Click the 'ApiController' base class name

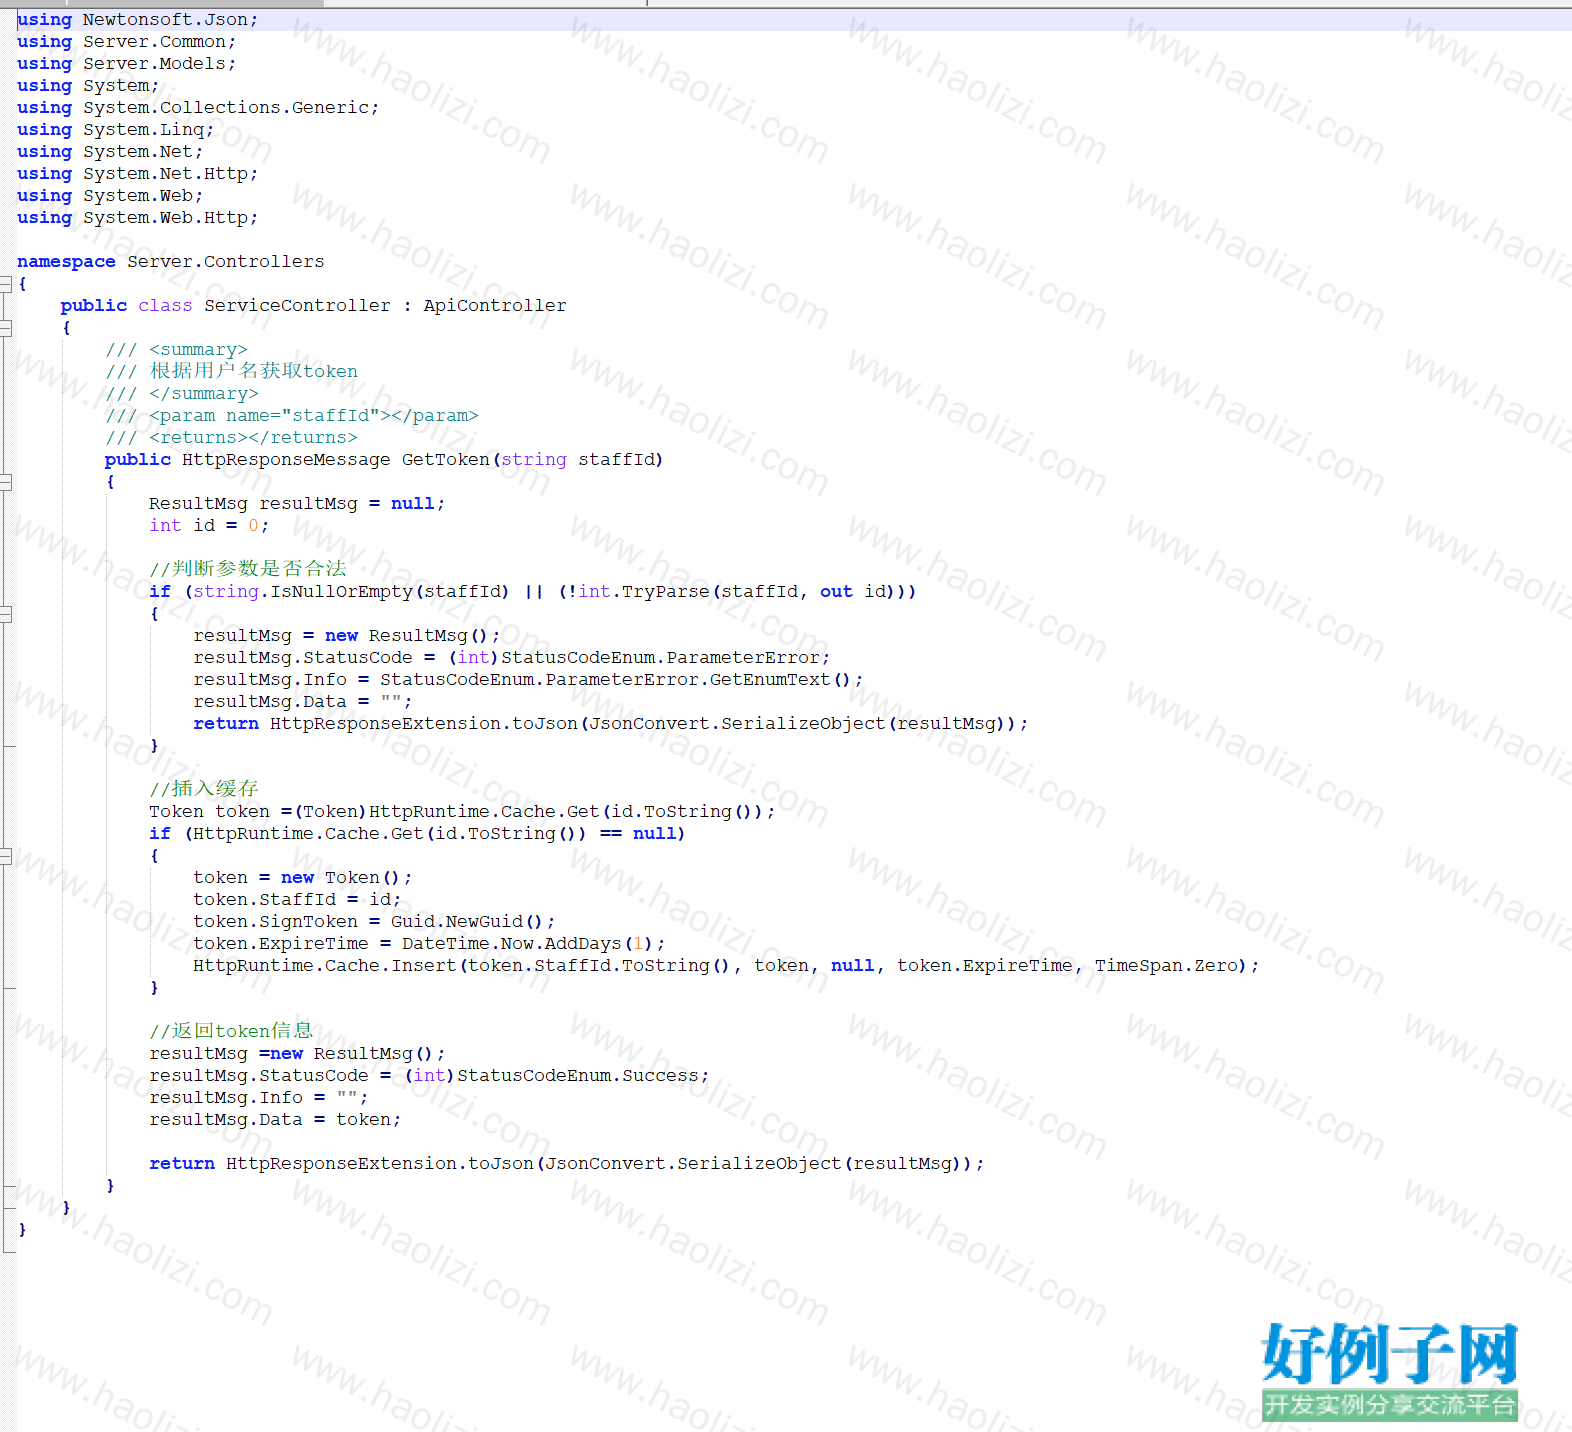coord(495,305)
